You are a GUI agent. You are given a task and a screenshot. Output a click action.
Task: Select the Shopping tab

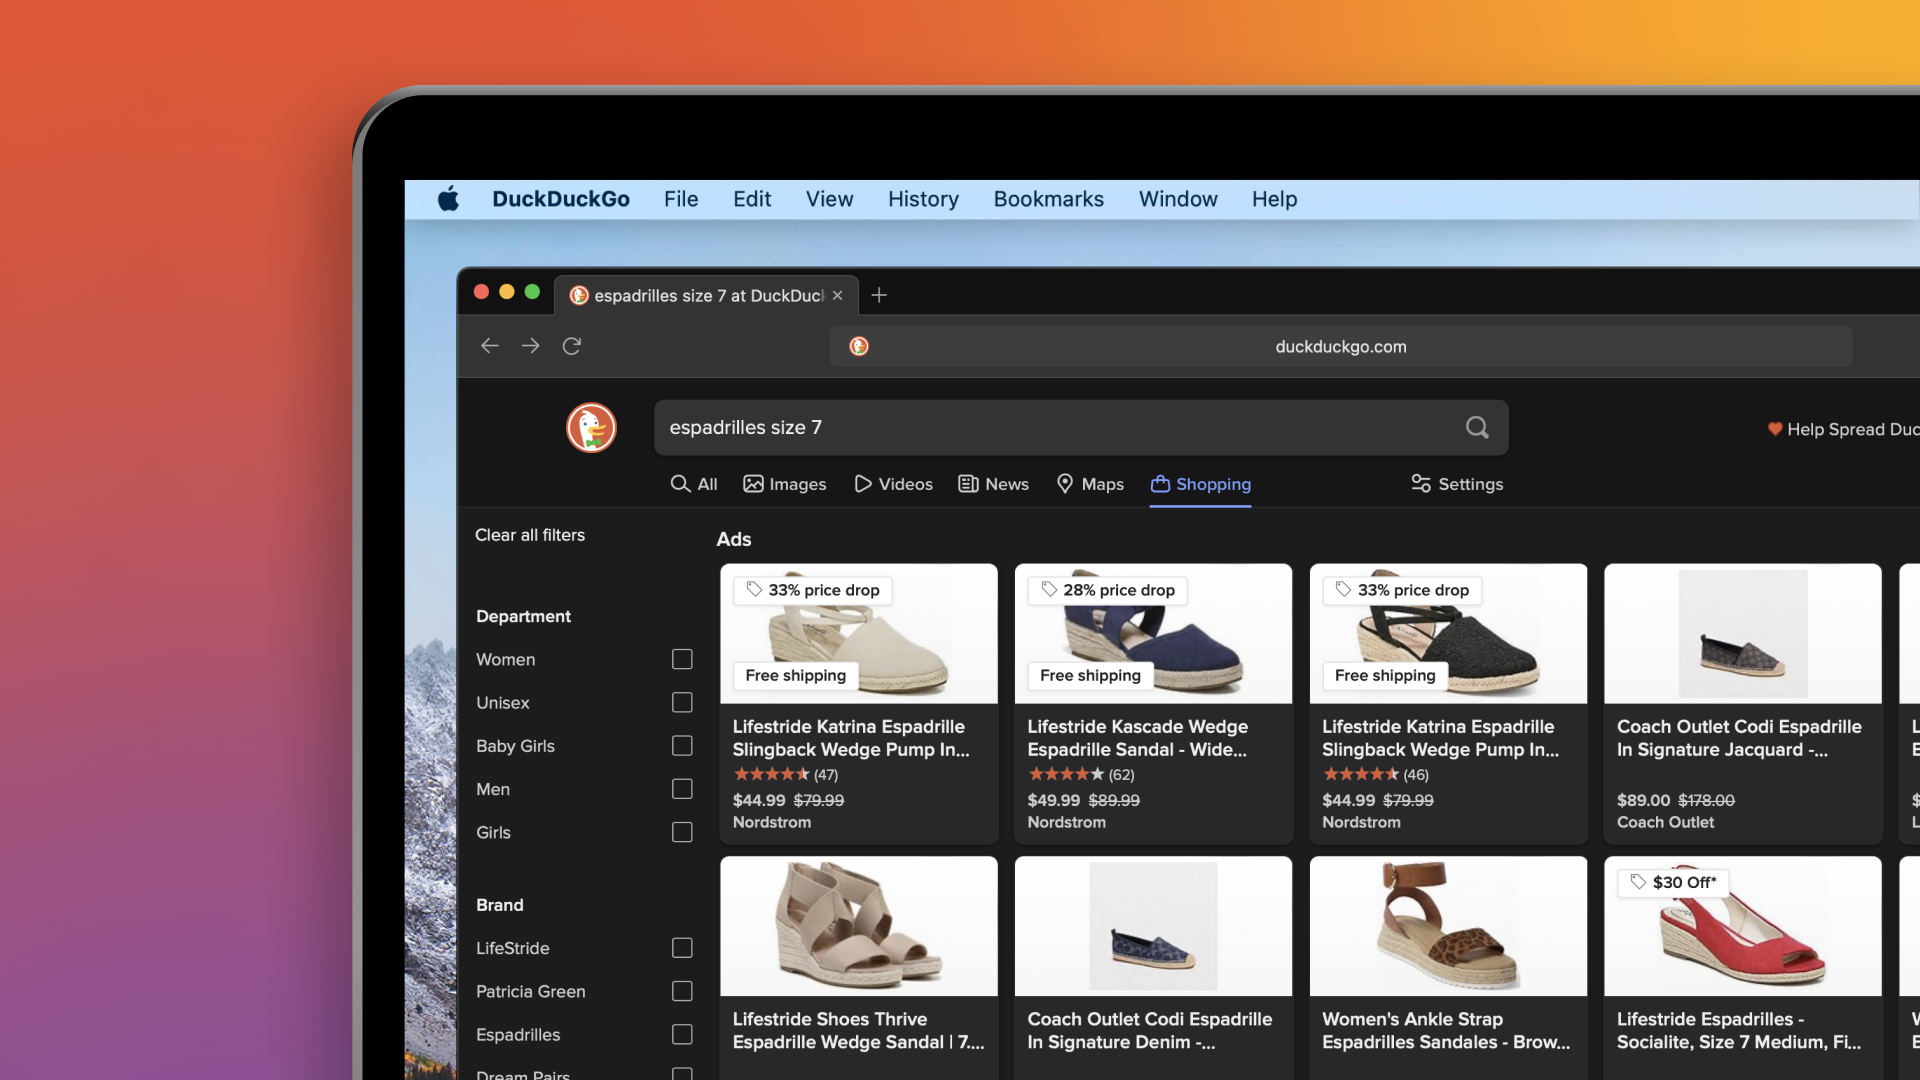[x=1200, y=484]
